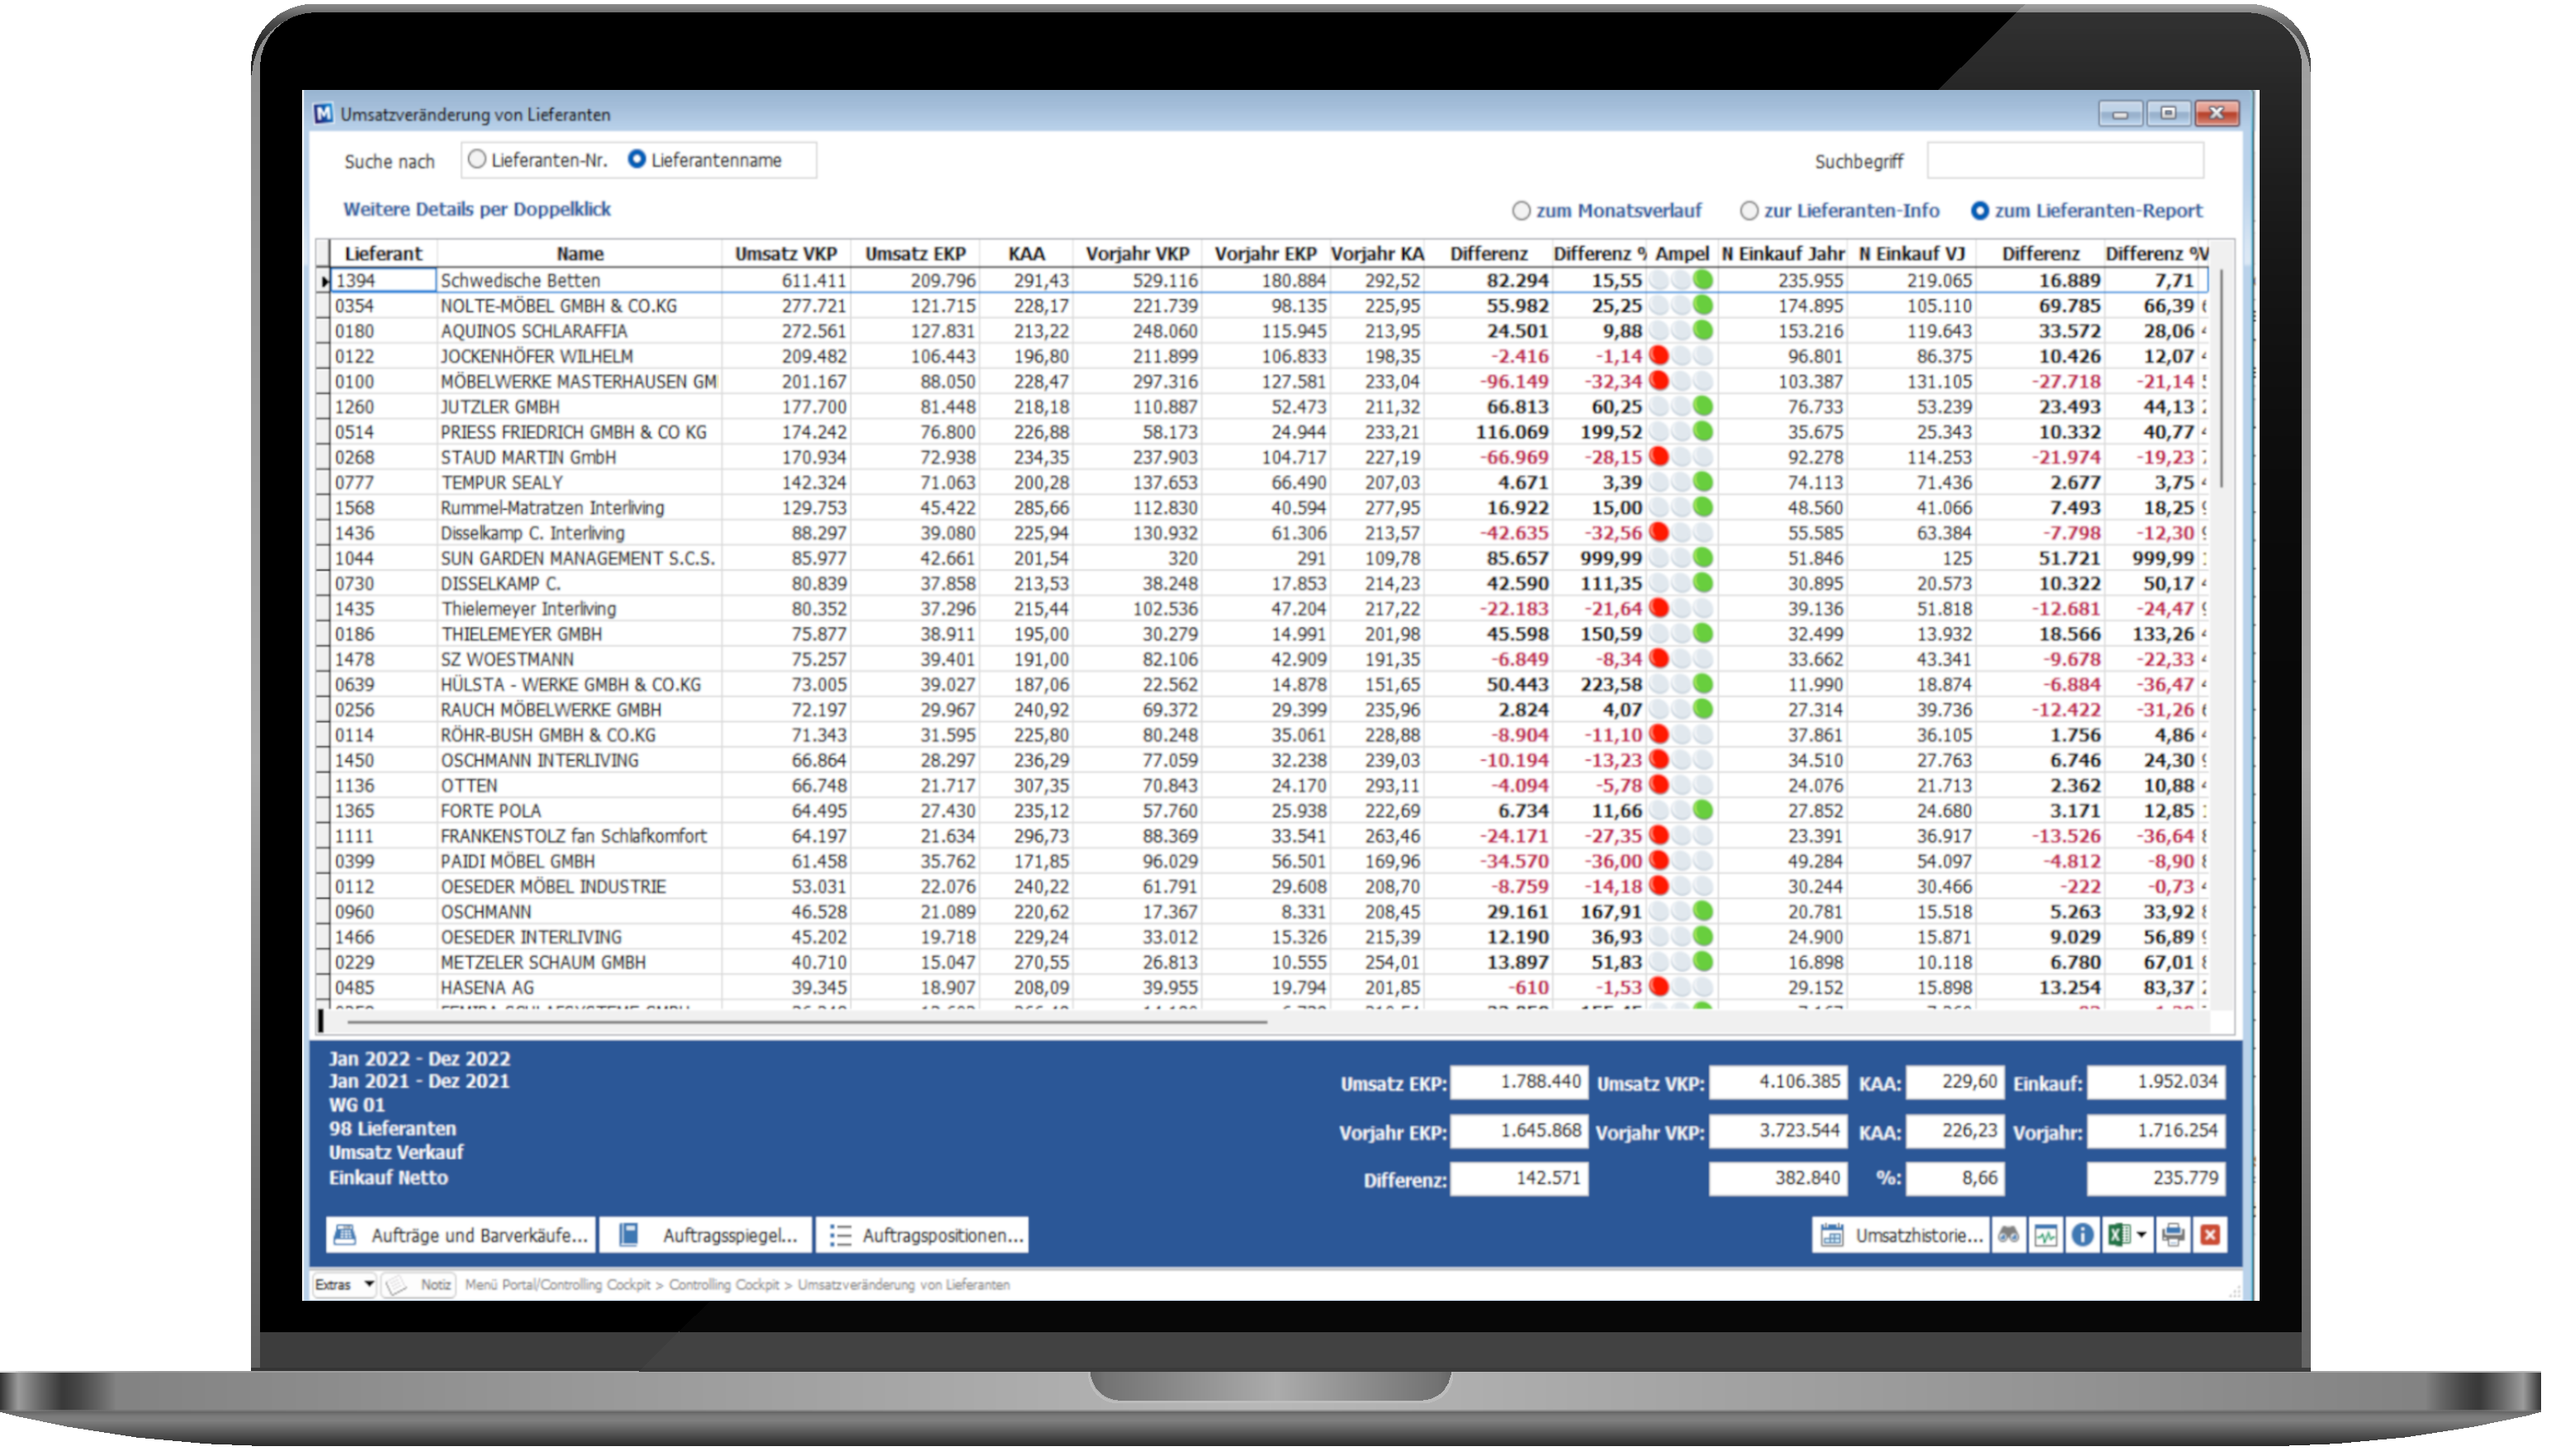The width and height of the screenshot is (2570, 1456).
Task: Open the chart/graph view icon
Action: (x=2046, y=1235)
